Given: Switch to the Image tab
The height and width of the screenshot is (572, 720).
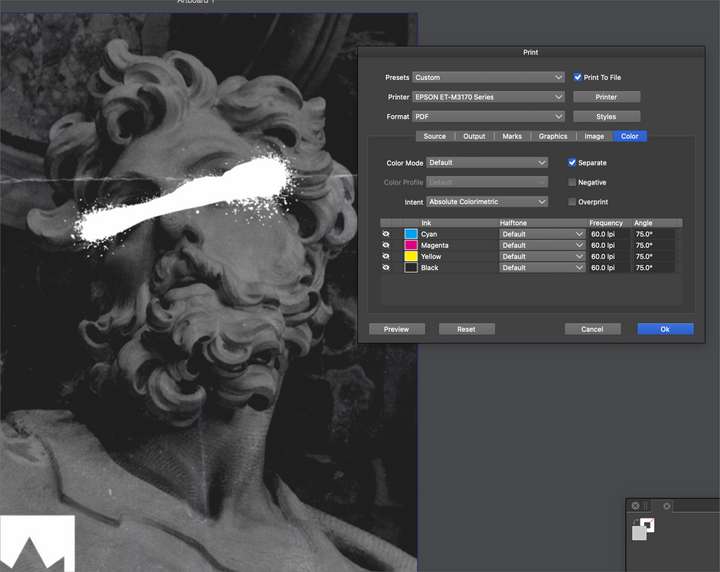Looking at the screenshot, I should pyautogui.click(x=594, y=136).
